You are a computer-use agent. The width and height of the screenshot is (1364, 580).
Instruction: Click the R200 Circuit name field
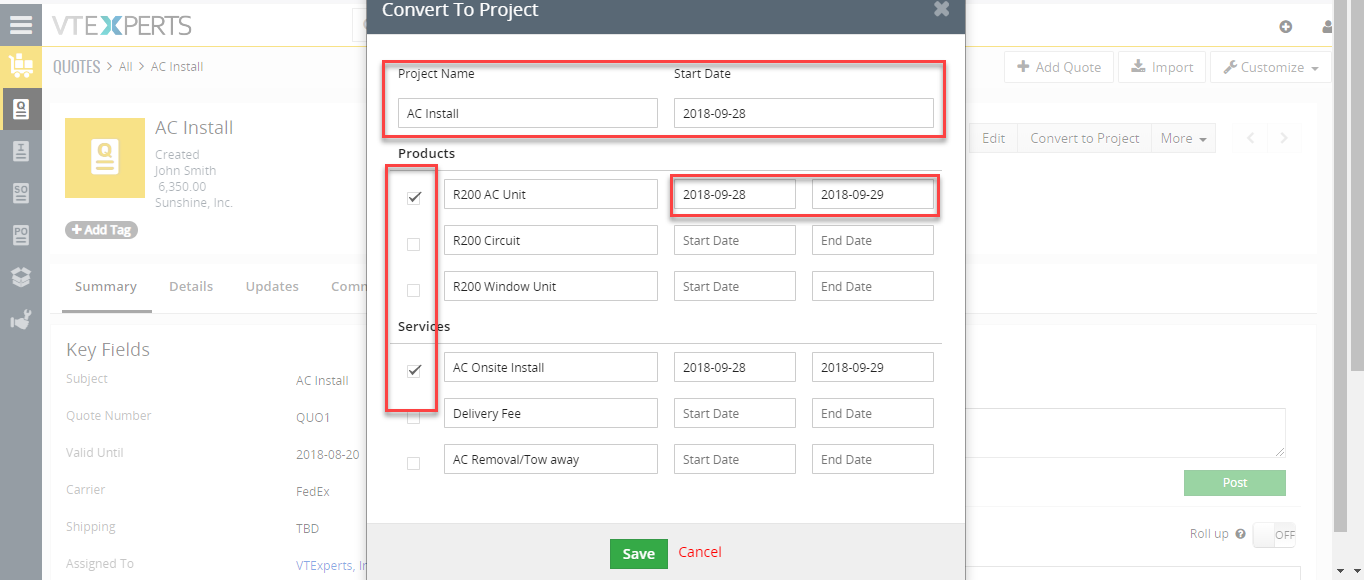551,240
